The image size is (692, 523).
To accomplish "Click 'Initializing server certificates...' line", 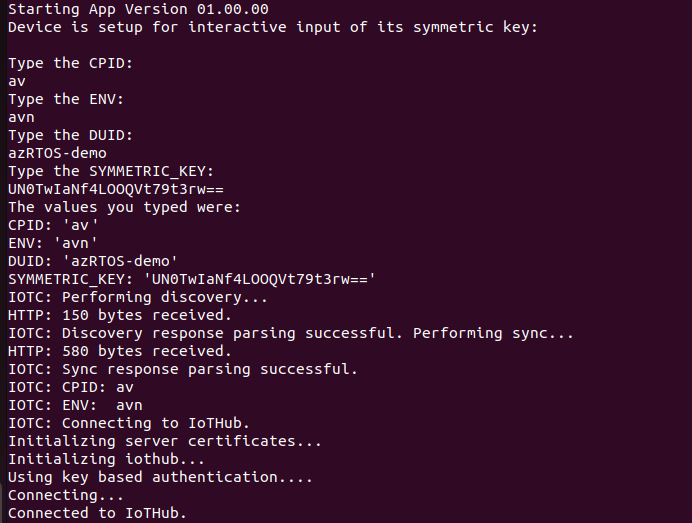I will [x=165, y=441].
